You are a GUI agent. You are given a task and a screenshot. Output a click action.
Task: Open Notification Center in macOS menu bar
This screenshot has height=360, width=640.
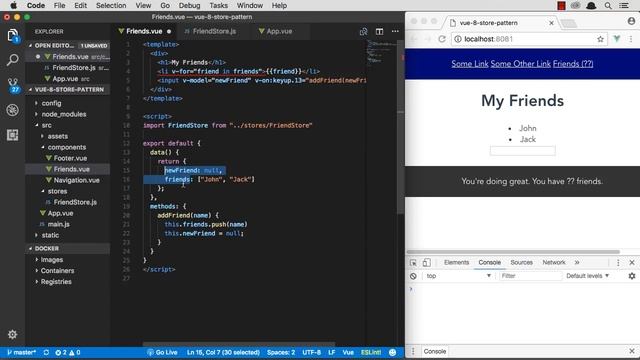click(x=624, y=6)
